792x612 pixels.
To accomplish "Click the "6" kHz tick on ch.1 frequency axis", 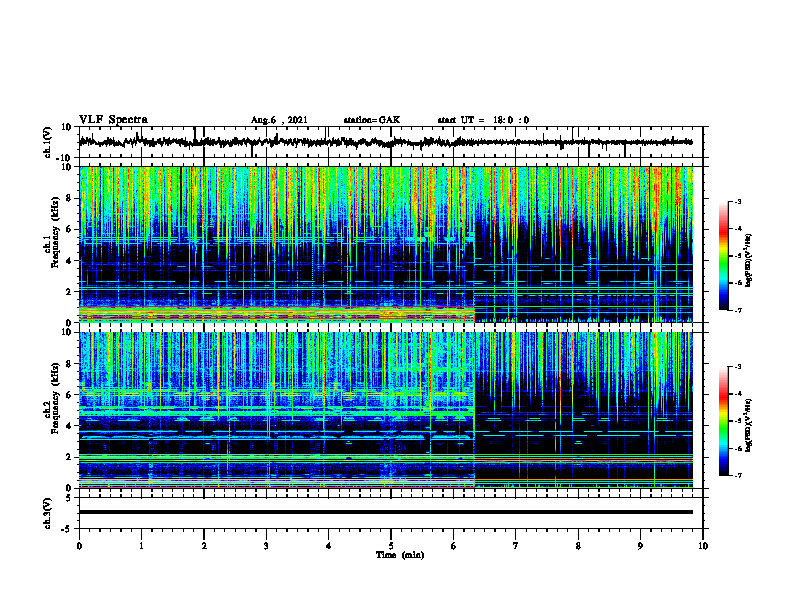I will point(70,230).
